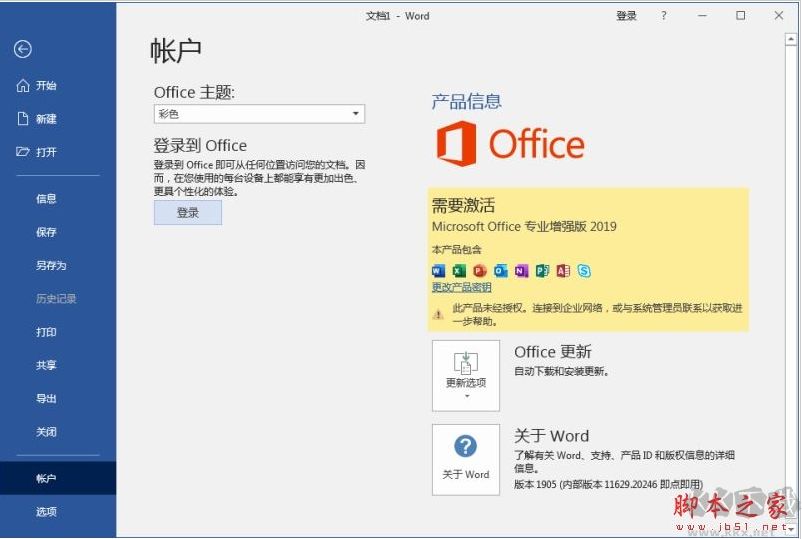Click the home icon next to 开始
Screen dimensions: 802x539
pyautogui.click(x=23, y=85)
